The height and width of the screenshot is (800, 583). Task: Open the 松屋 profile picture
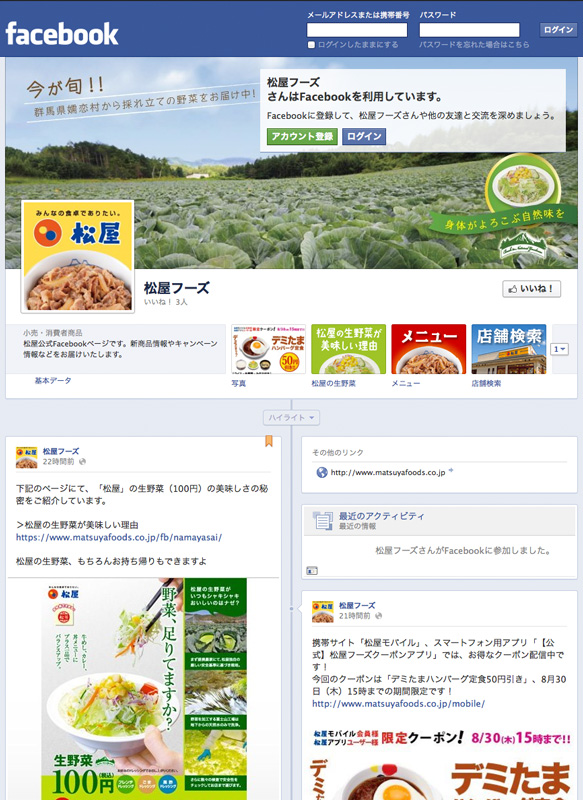point(78,257)
